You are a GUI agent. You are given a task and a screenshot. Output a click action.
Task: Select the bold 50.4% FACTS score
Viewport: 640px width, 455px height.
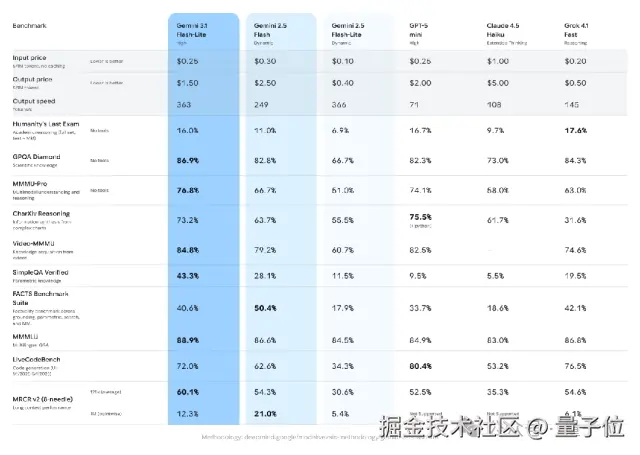tap(266, 308)
